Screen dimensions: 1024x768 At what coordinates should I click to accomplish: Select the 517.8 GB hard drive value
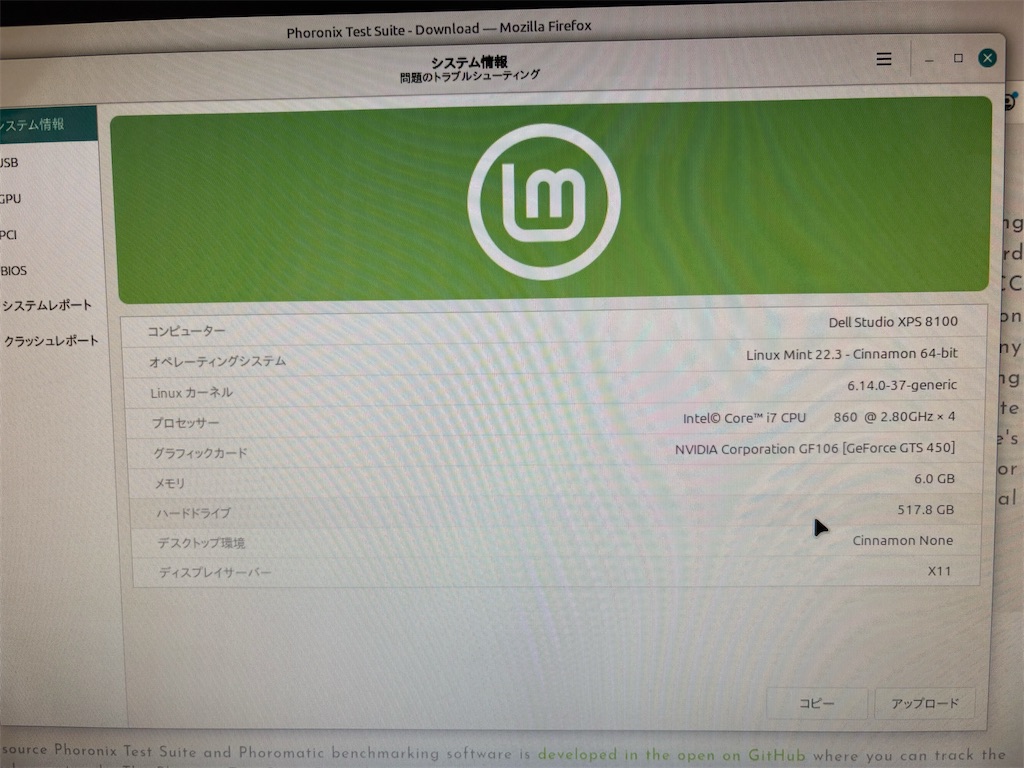pos(925,509)
